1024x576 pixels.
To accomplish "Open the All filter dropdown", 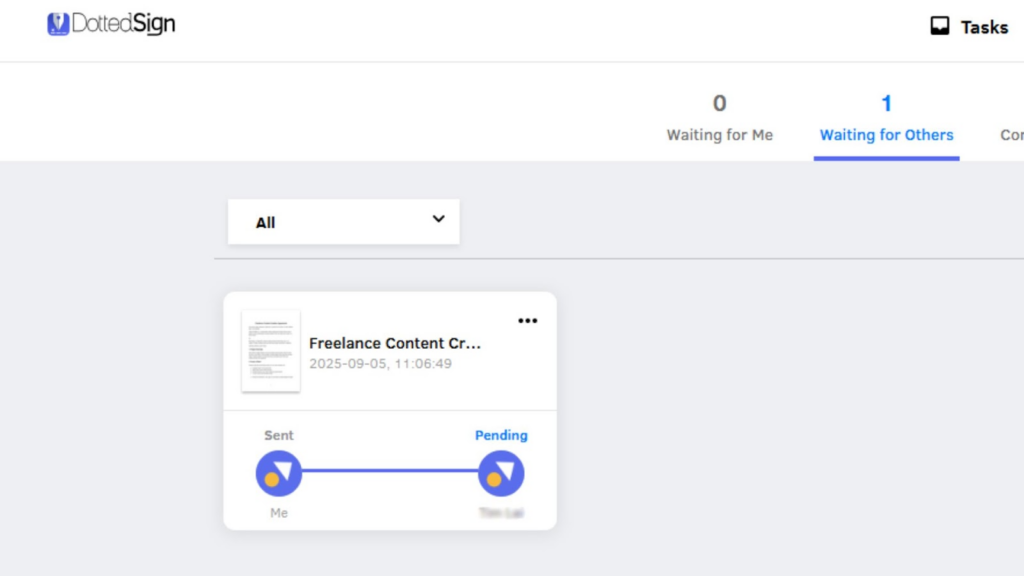I will coord(344,222).
